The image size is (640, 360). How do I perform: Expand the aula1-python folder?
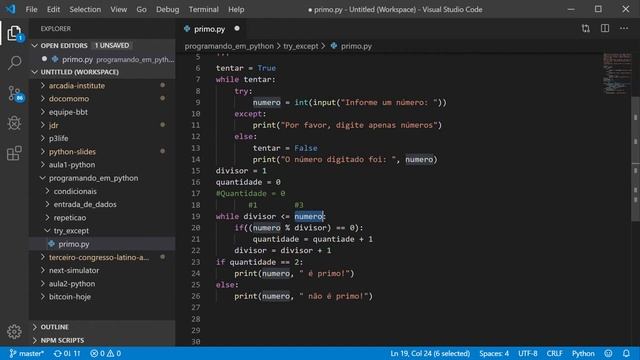point(102,165)
